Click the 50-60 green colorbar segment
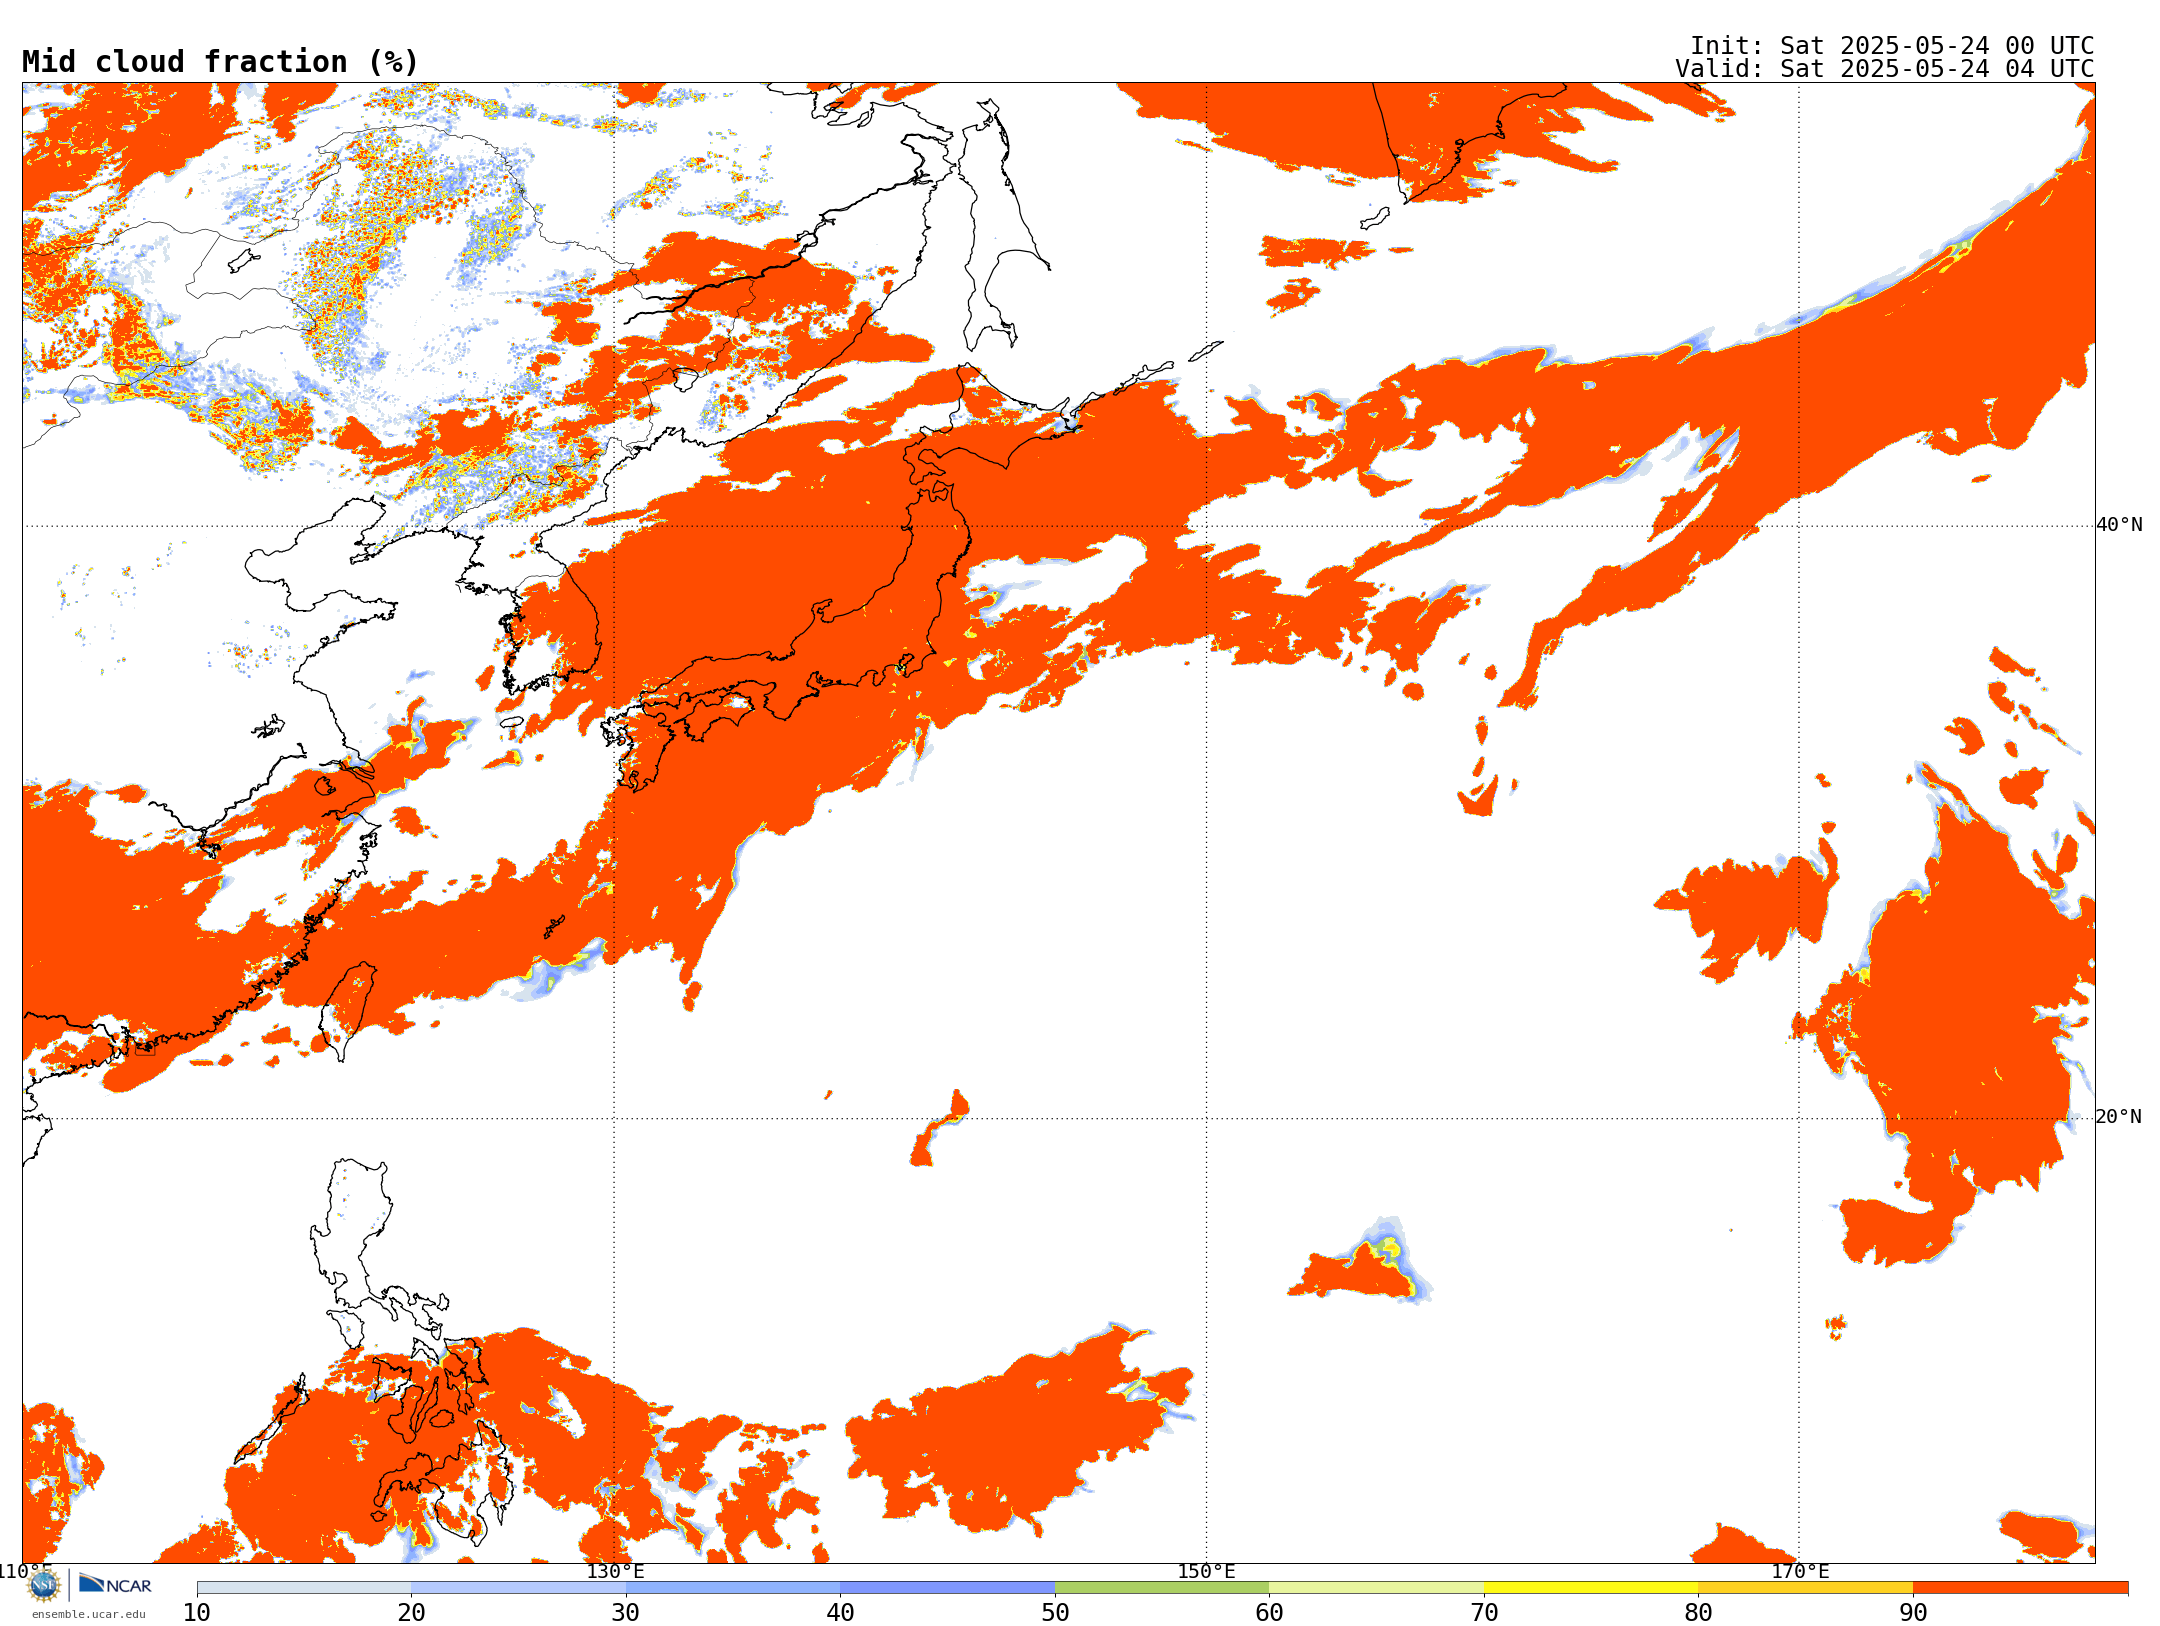 point(1162,1588)
